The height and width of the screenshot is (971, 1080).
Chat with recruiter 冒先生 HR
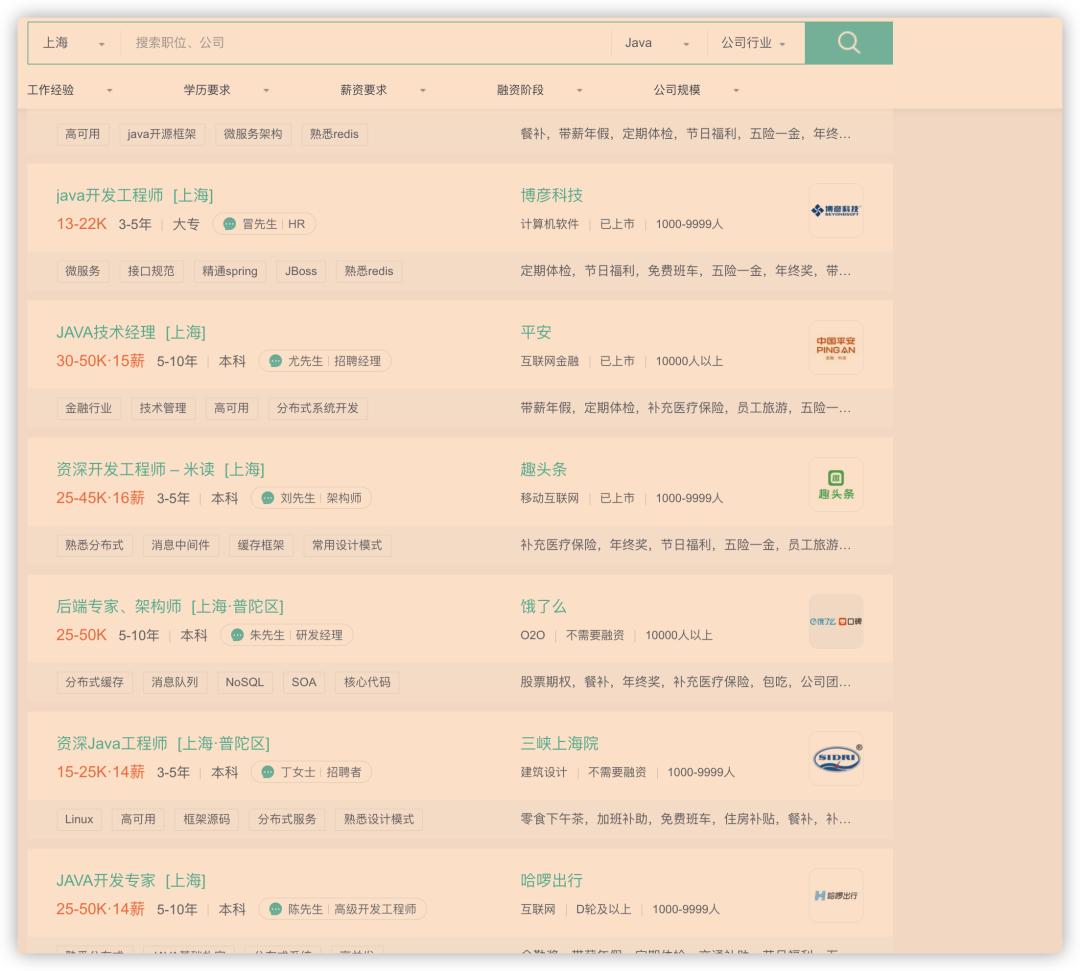click(264, 224)
